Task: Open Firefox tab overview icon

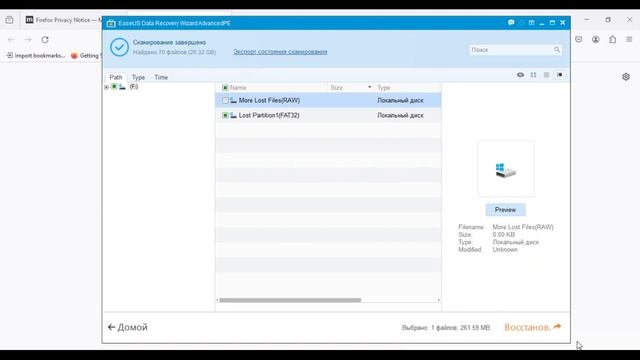Action: pos(9,20)
